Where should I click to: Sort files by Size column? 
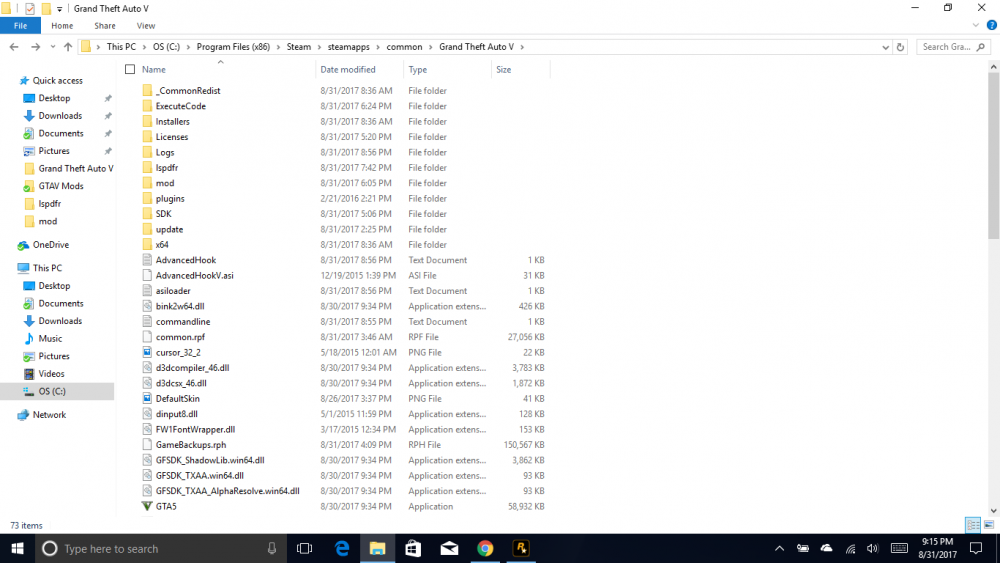tap(504, 69)
